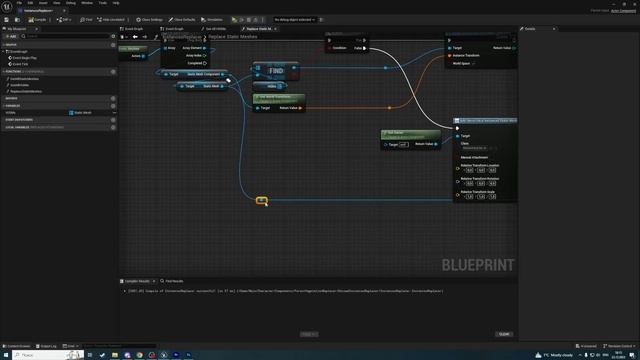Click the selected reroute node on blue wire
This screenshot has width=640, height=360.
(x=262, y=200)
